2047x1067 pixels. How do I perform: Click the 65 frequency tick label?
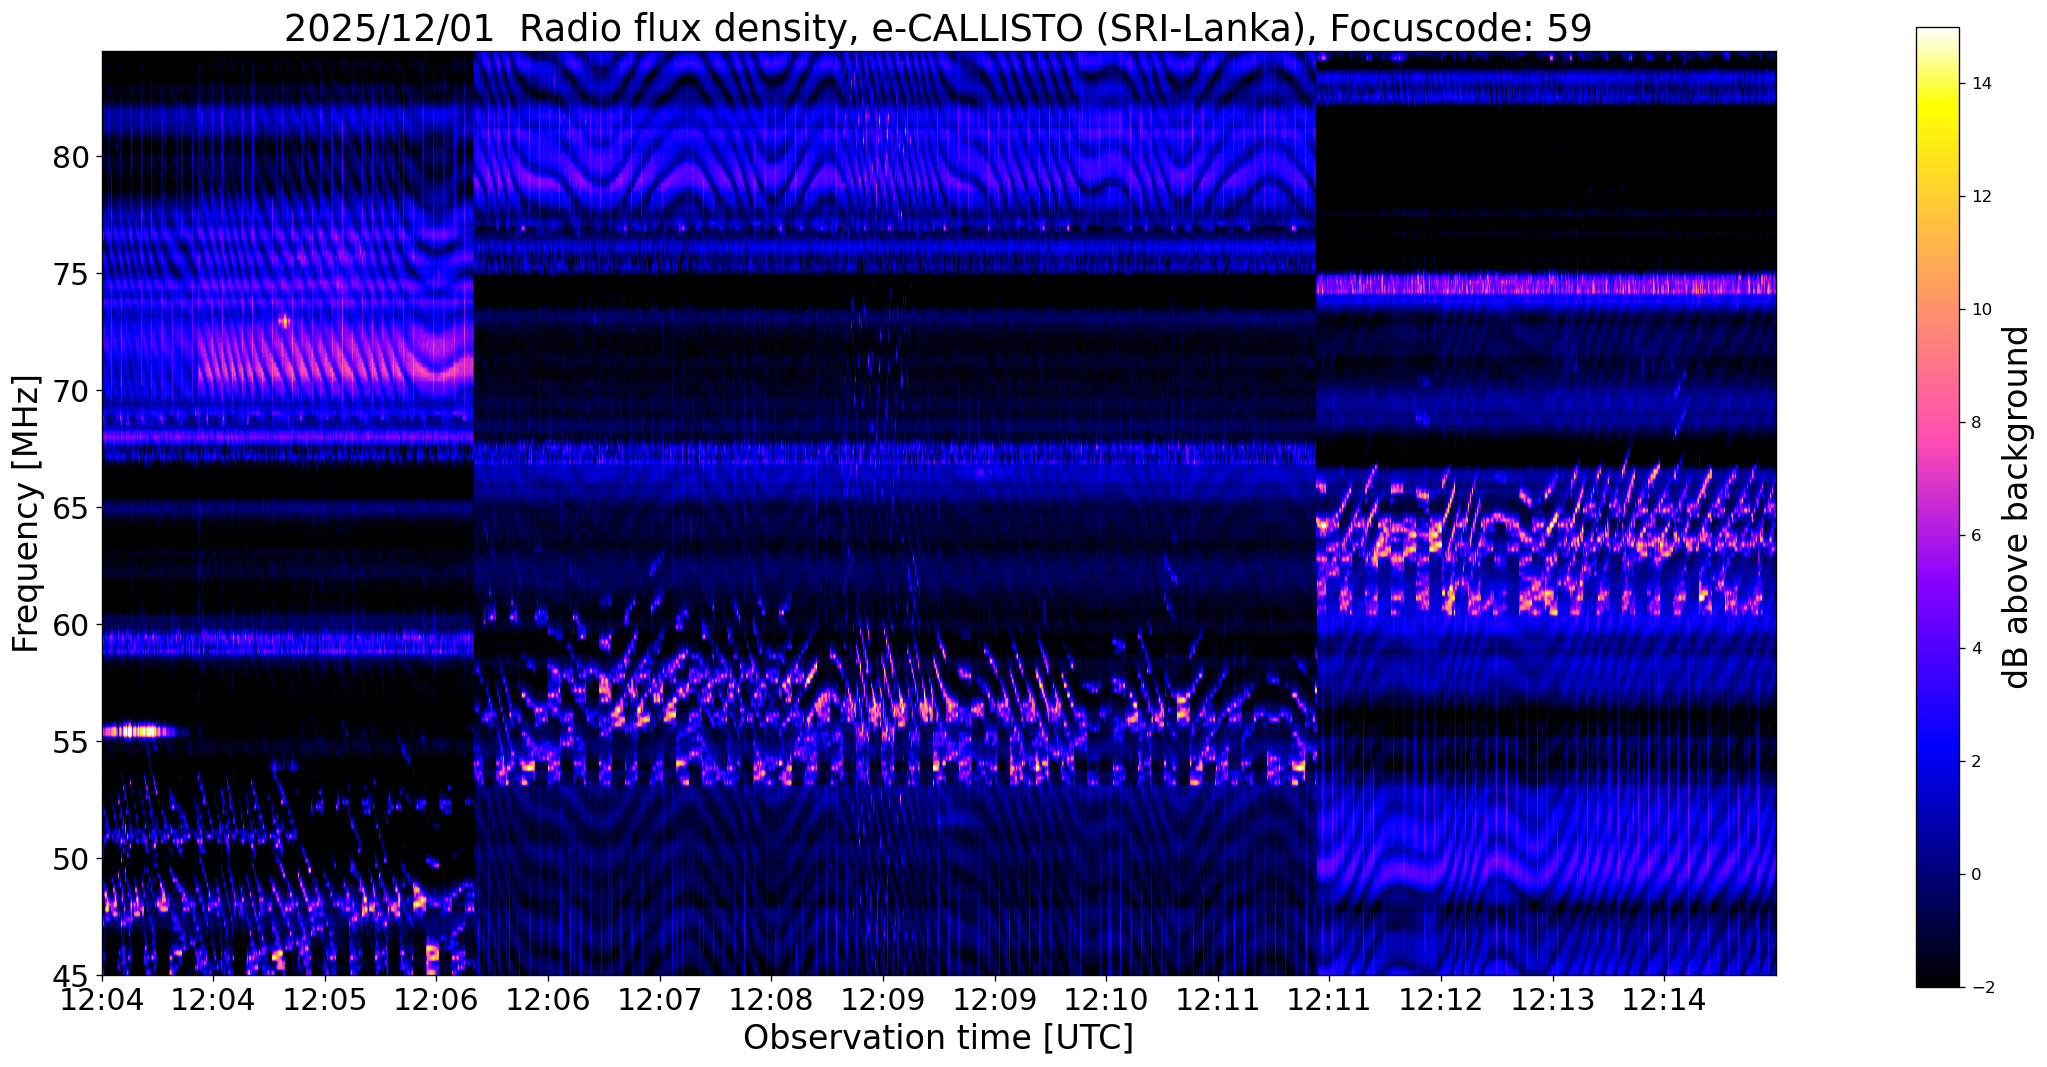click(x=73, y=508)
